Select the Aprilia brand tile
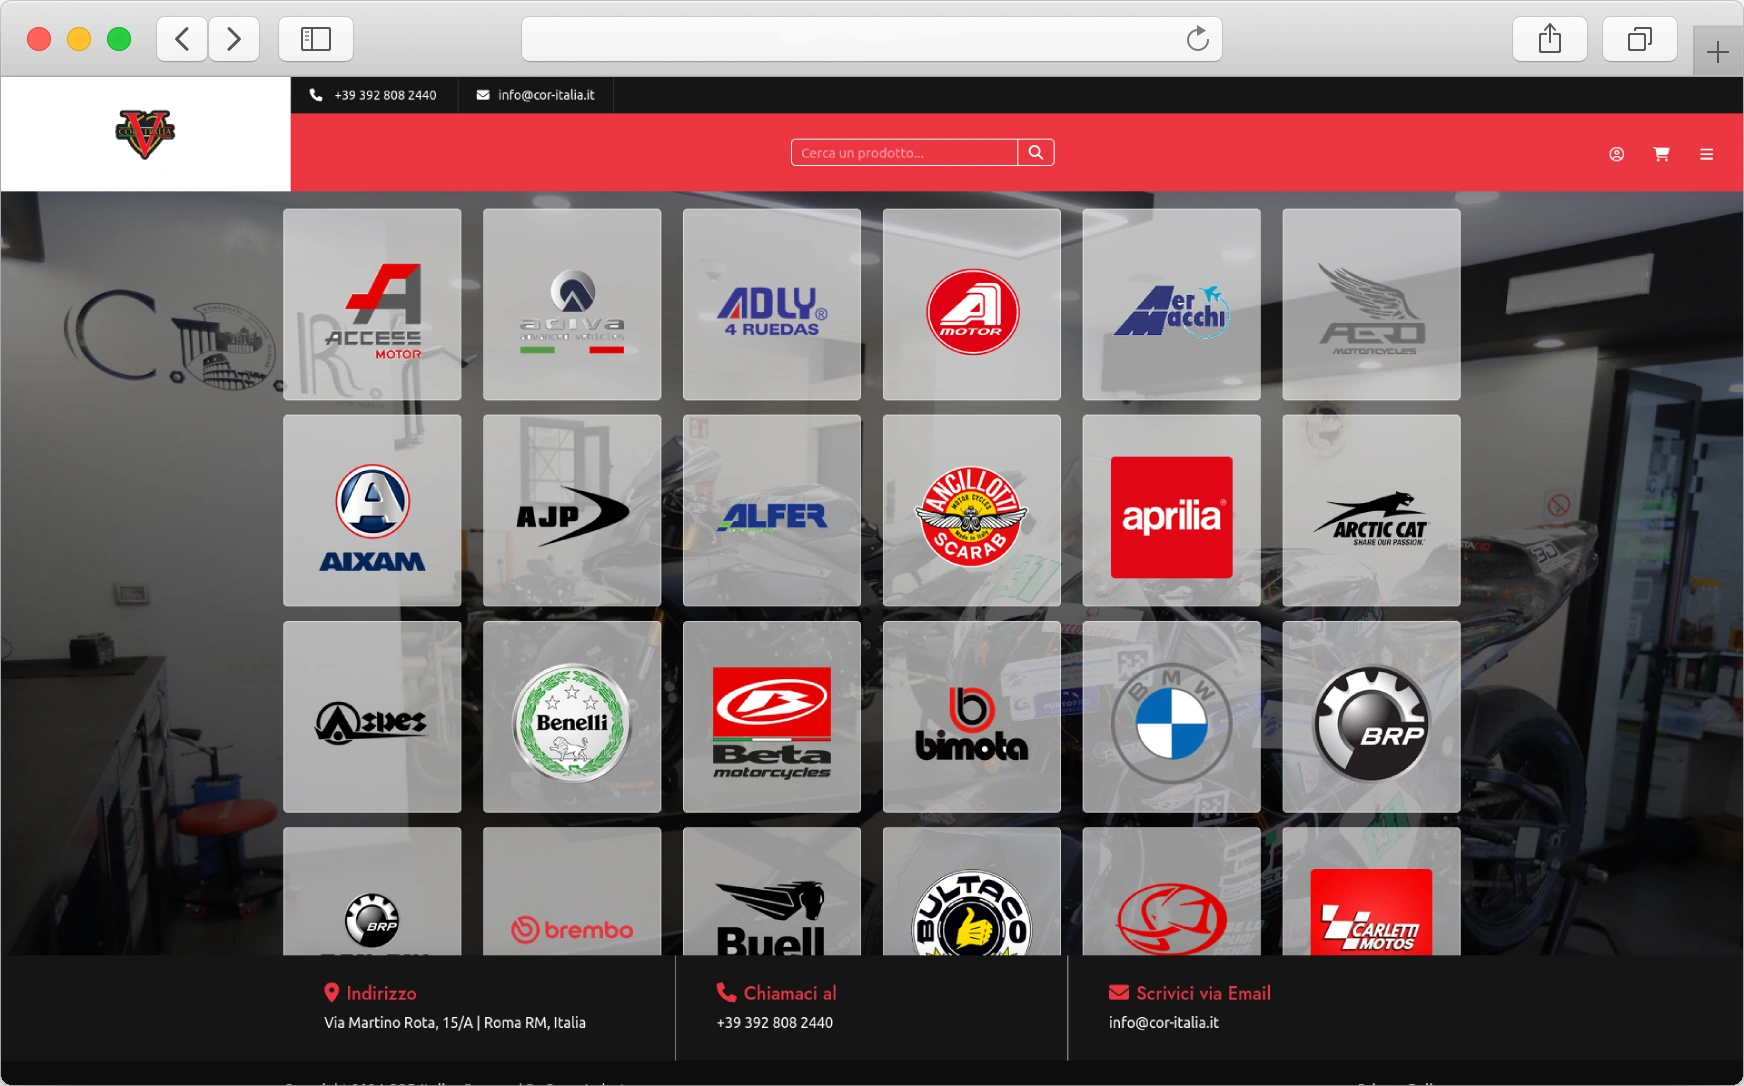The image size is (1744, 1086). pyautogui.click(x=1172, y=510)
